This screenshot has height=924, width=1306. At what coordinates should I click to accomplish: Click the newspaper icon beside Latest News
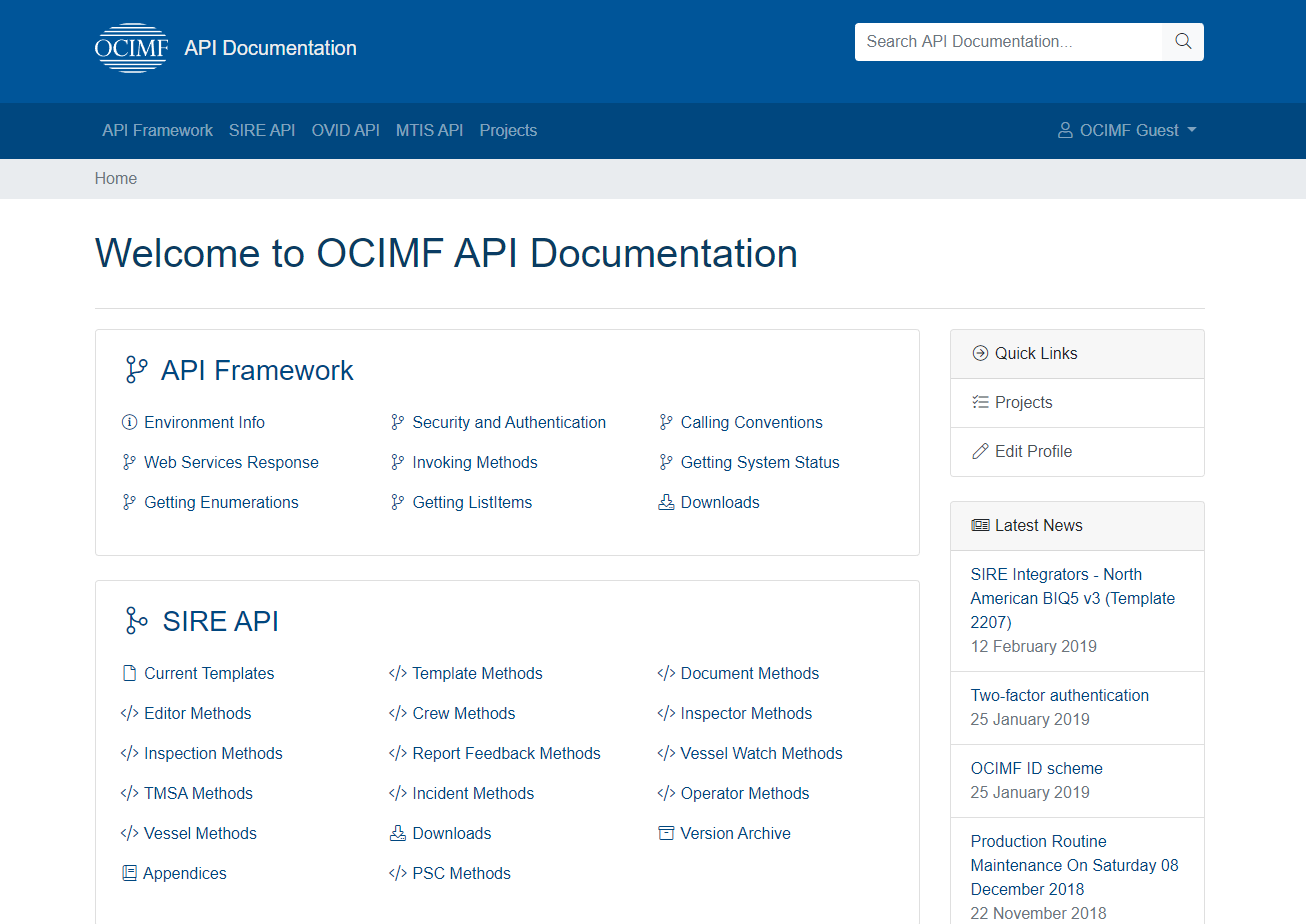pyautogui.click(x=980, y=525)
